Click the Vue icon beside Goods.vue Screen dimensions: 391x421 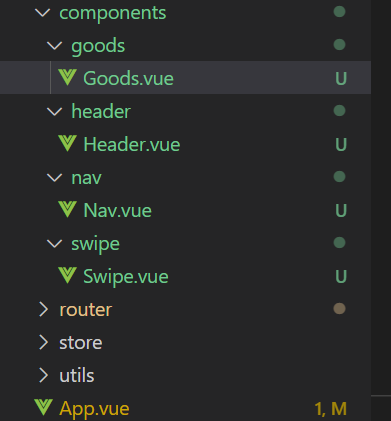point(68,77)
